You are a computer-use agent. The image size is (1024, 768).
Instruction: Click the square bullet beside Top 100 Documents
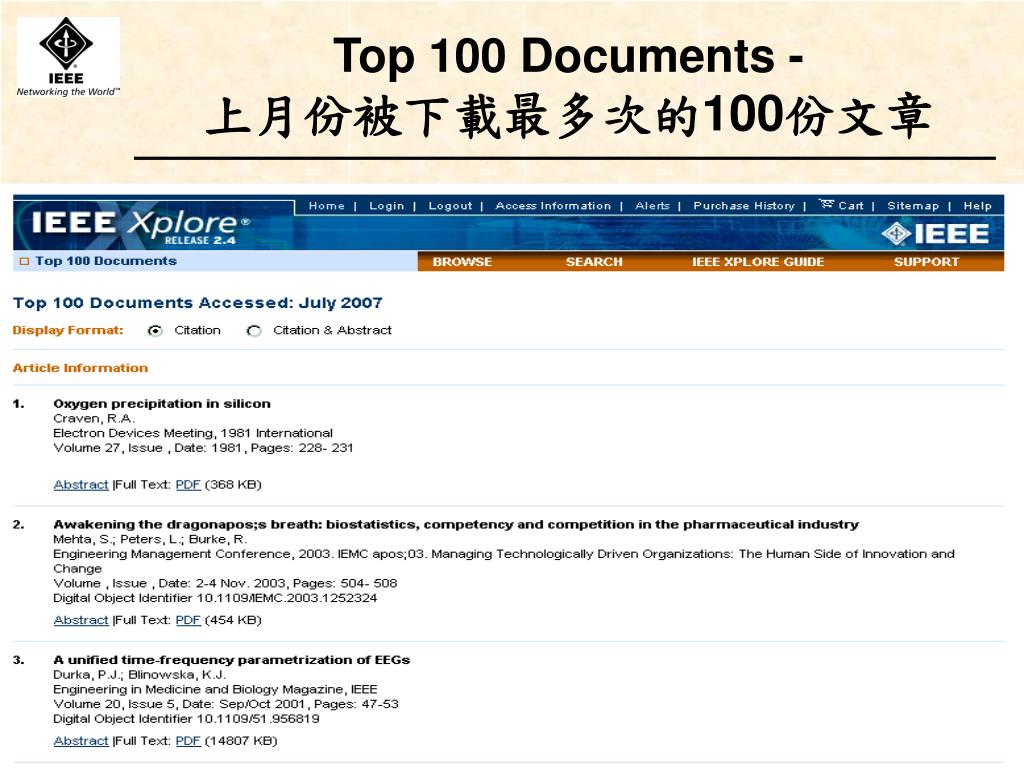[25, 261]
